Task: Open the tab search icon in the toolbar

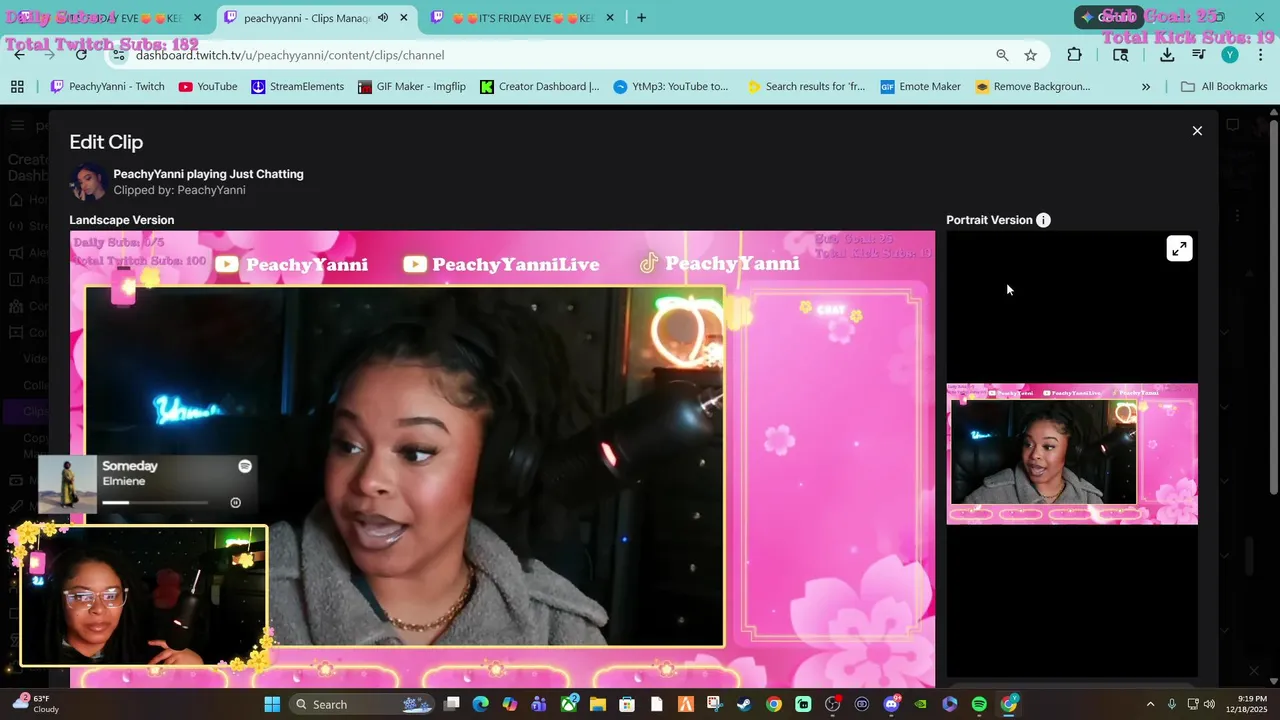Action: point(1121,55)
